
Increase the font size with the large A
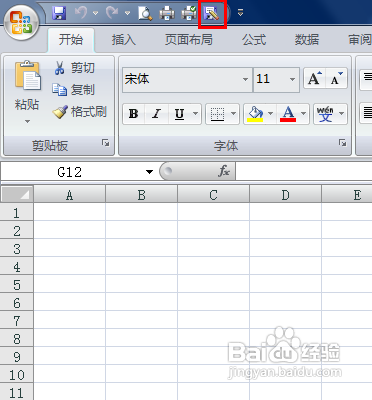coord(315,79)
